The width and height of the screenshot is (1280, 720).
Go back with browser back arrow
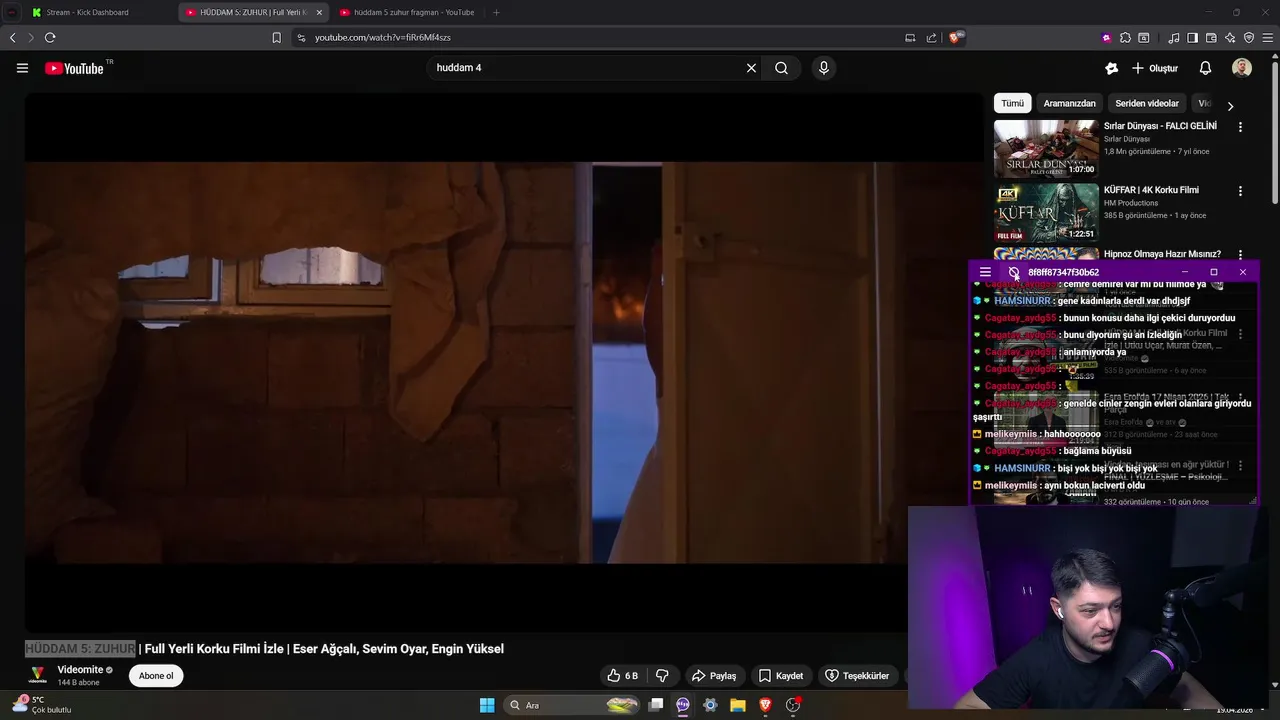(12, 38)
